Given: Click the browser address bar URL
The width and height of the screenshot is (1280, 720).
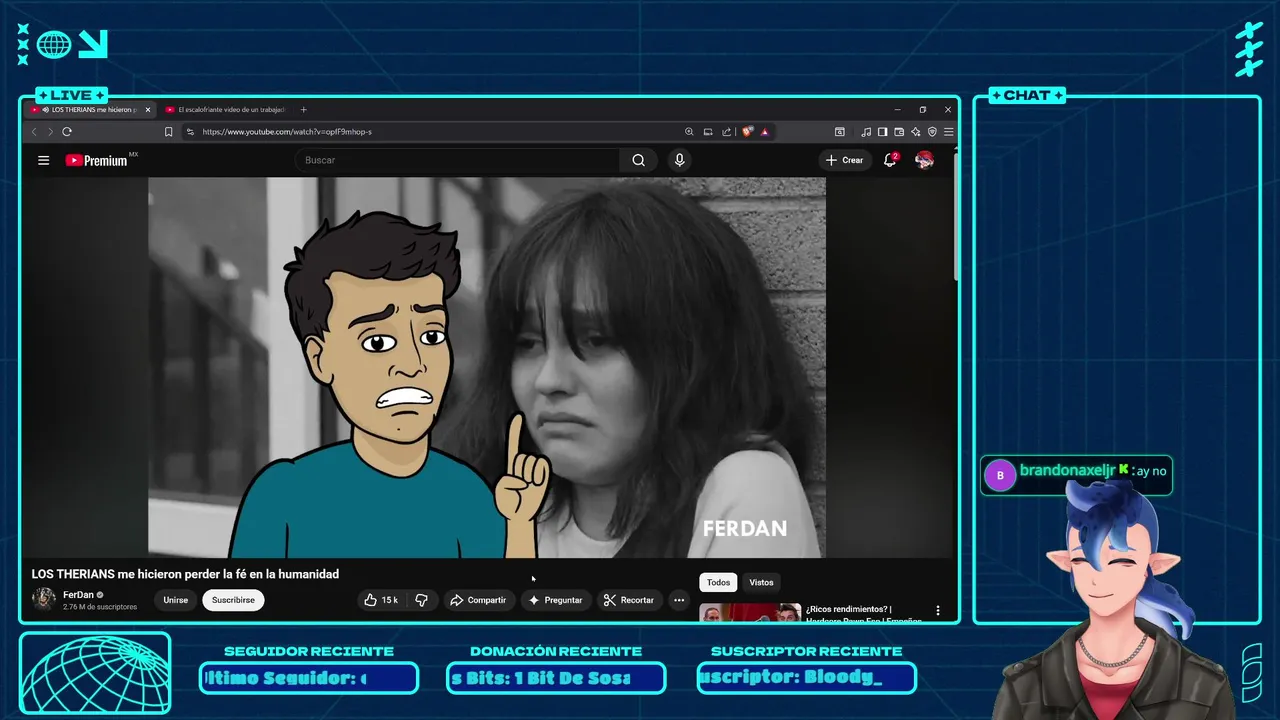Looking at the screenshot, I should (287, 131).
